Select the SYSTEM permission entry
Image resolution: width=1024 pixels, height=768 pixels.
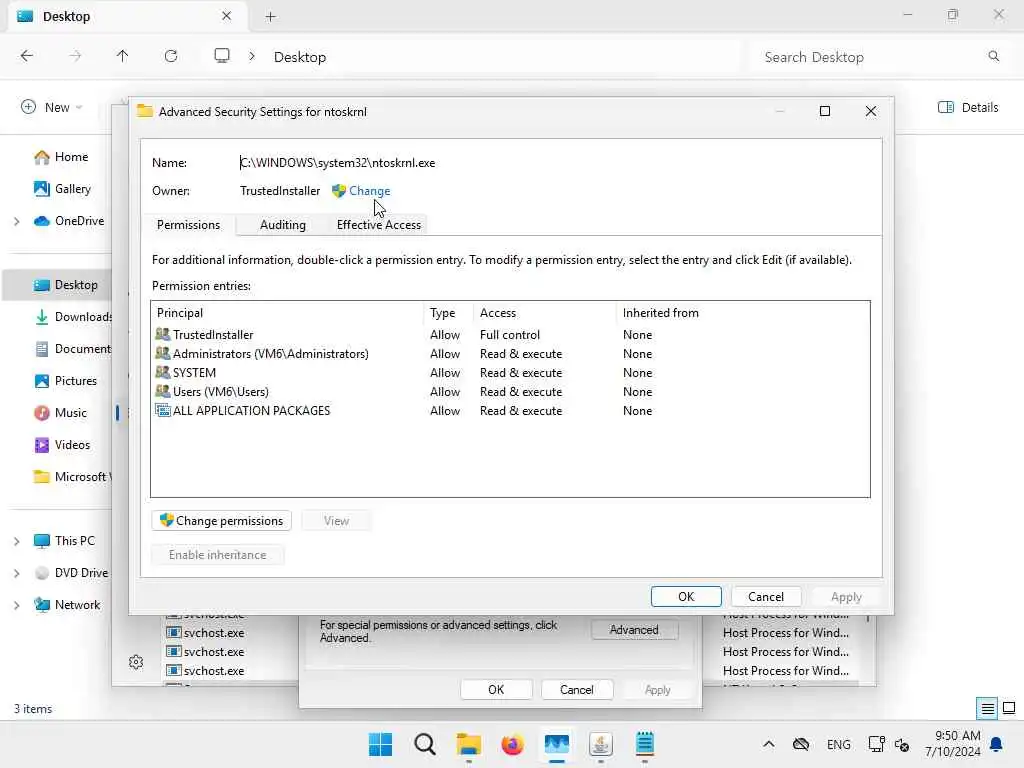tap(509, 372)
